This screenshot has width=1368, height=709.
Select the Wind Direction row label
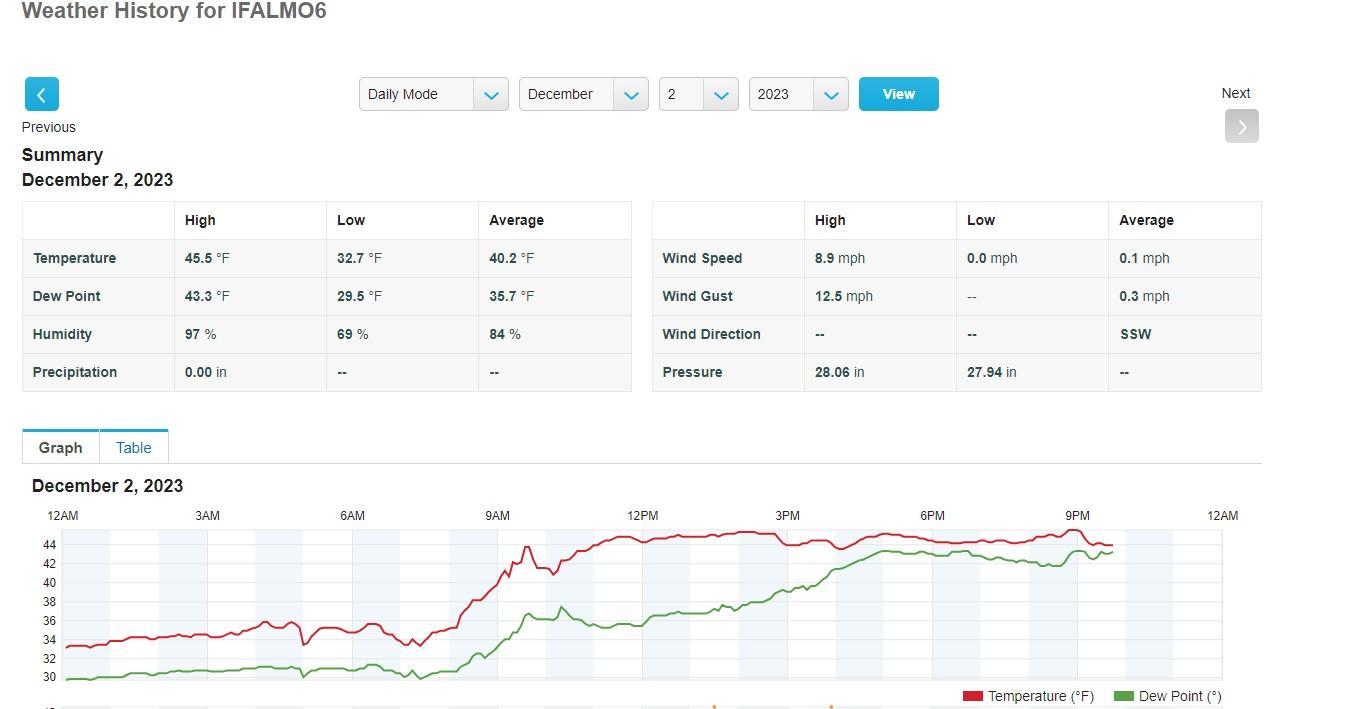coord(711,334)
